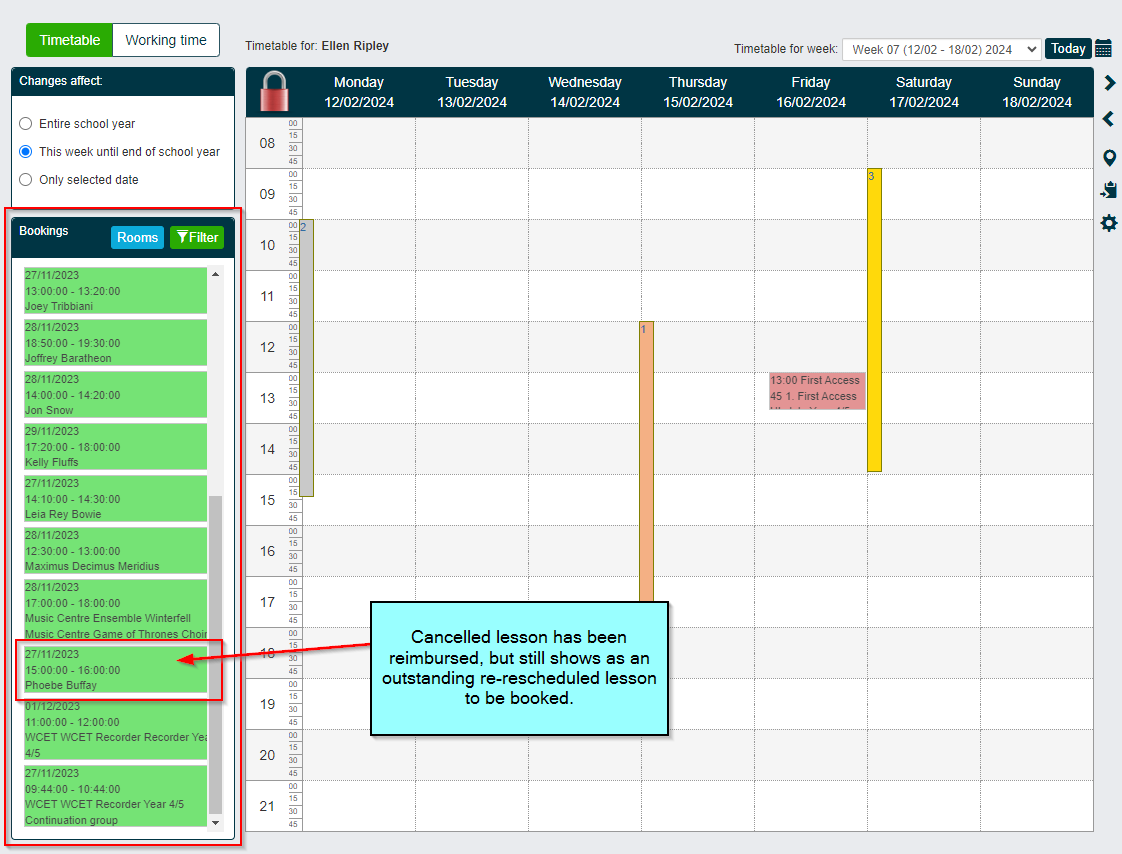Open the calendar date picker icon

point(1103,49)
